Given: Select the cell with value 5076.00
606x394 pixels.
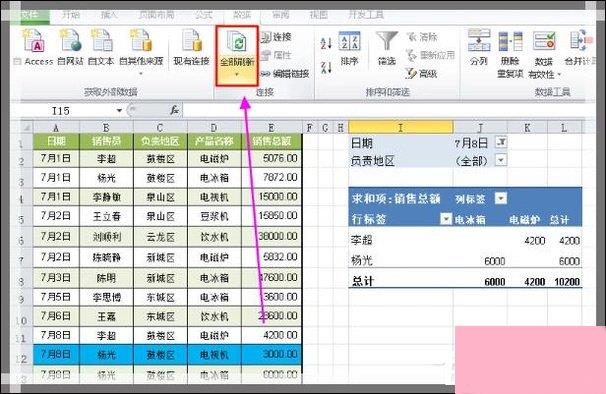Looking at the screenshot, I should (271, 158).
